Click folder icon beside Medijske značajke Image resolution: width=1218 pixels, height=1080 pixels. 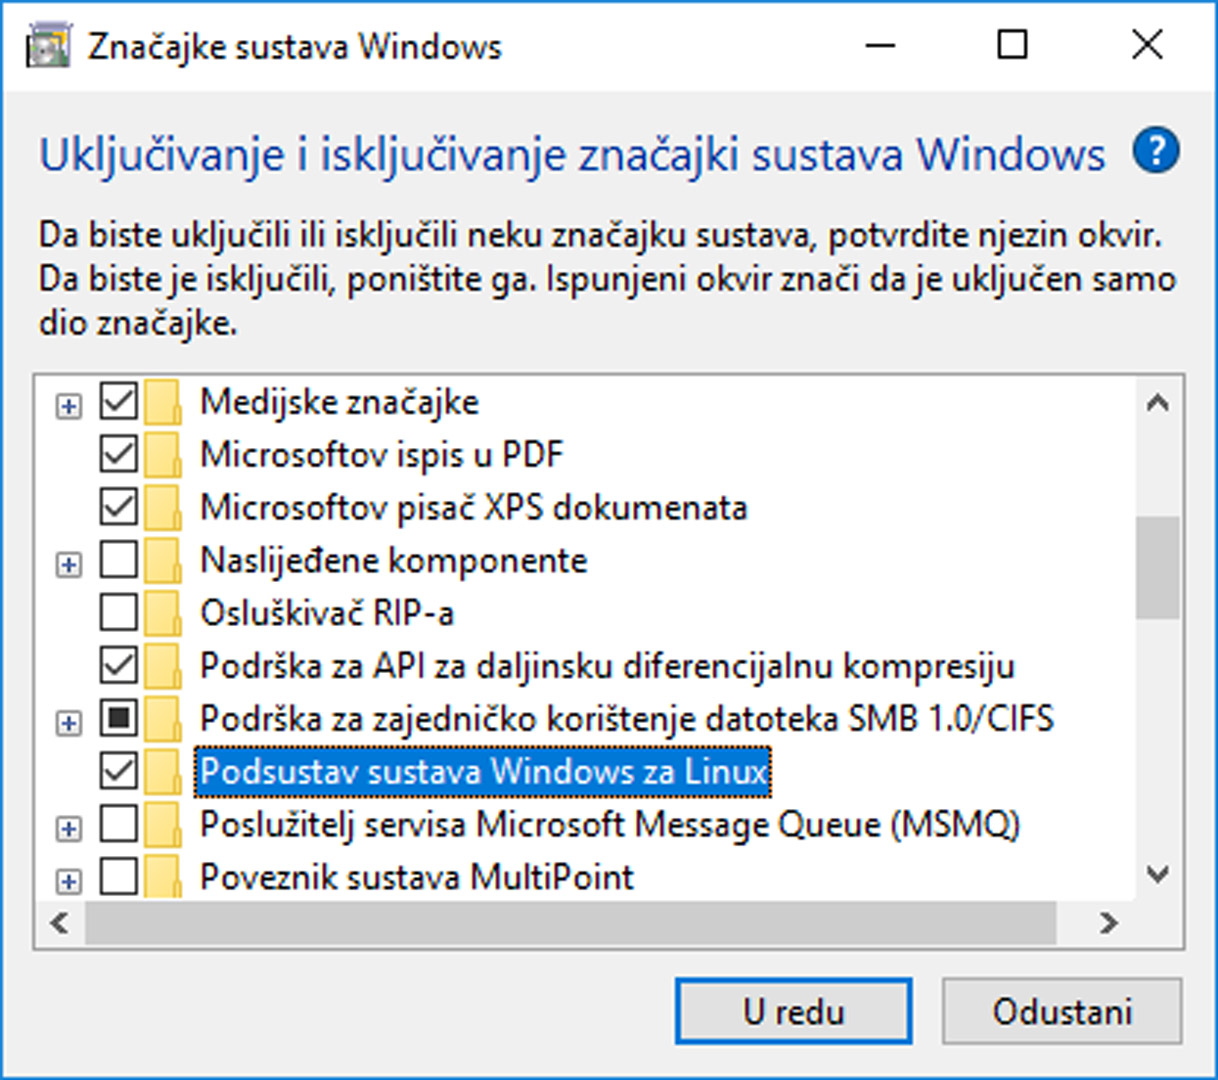tap(162, 403)
